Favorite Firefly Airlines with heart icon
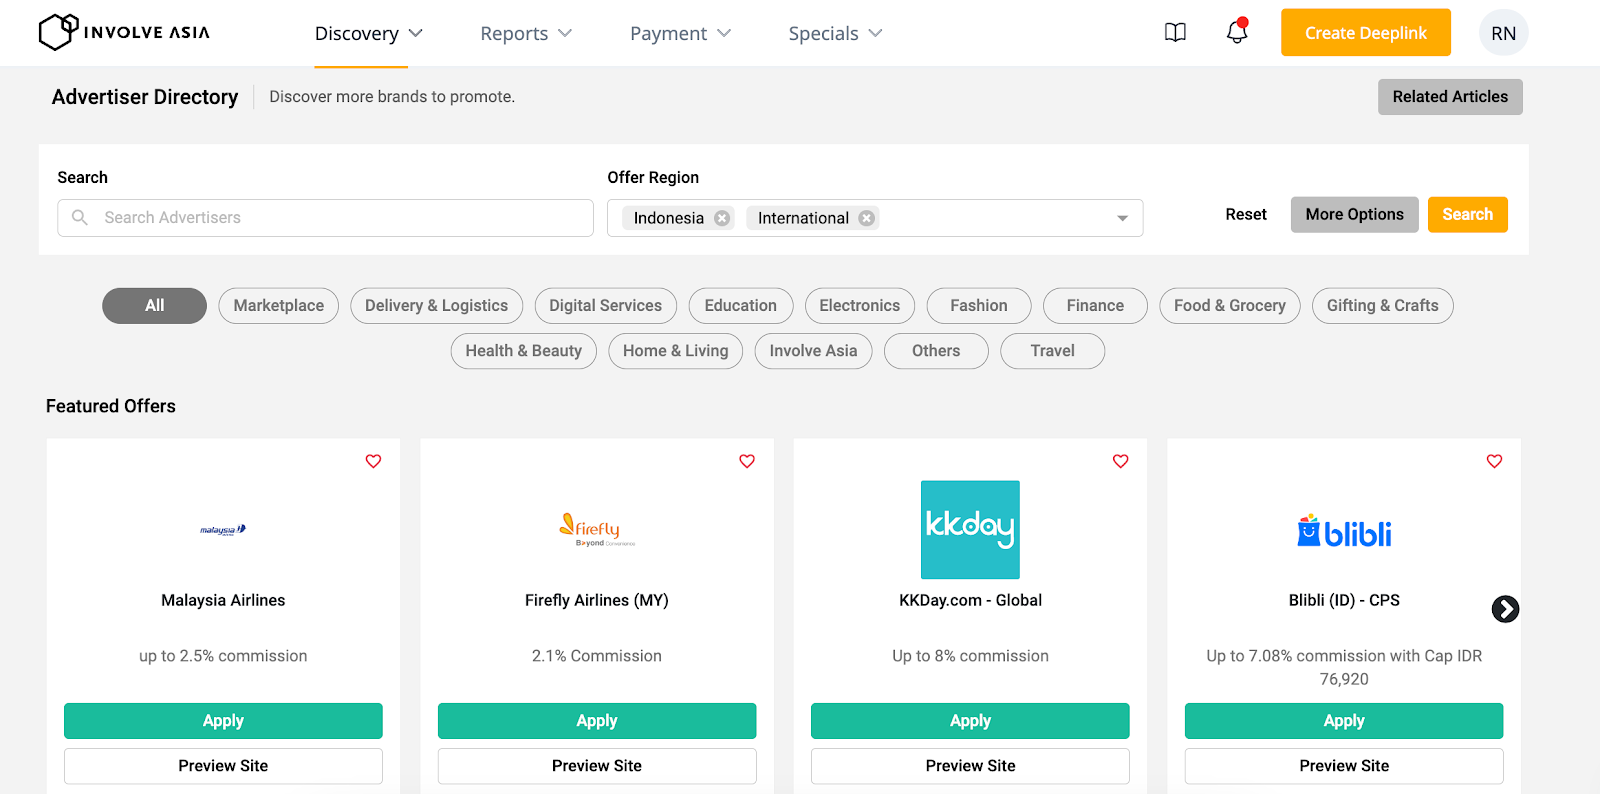This screenshot has height=794, width=1600. point(747,461)
